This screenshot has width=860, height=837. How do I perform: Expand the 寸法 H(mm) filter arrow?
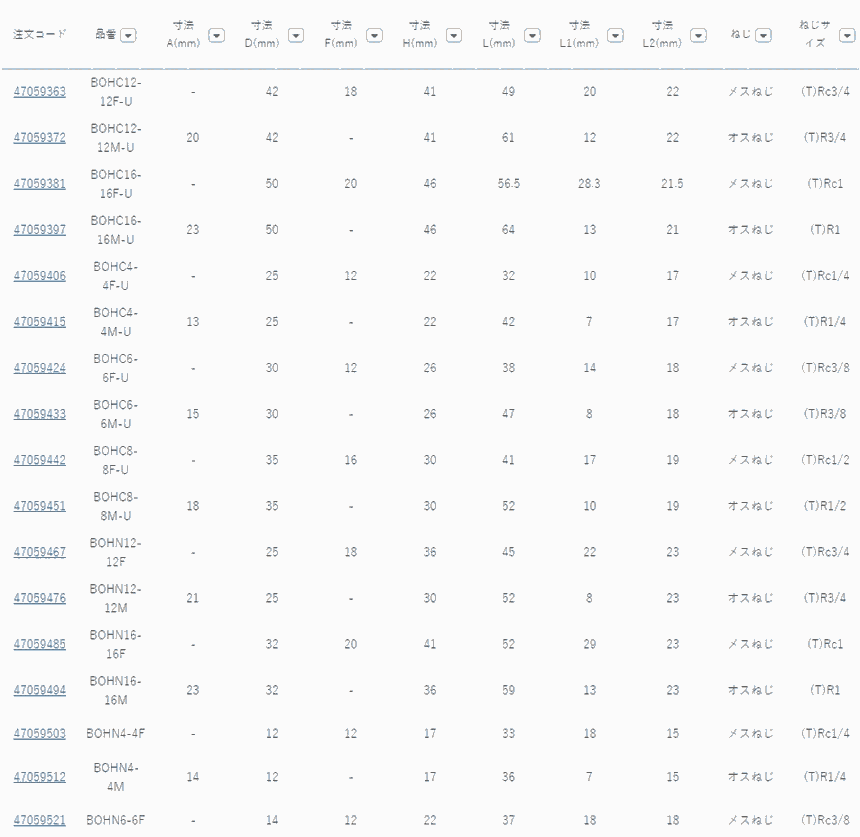click(x=454, y=36)
